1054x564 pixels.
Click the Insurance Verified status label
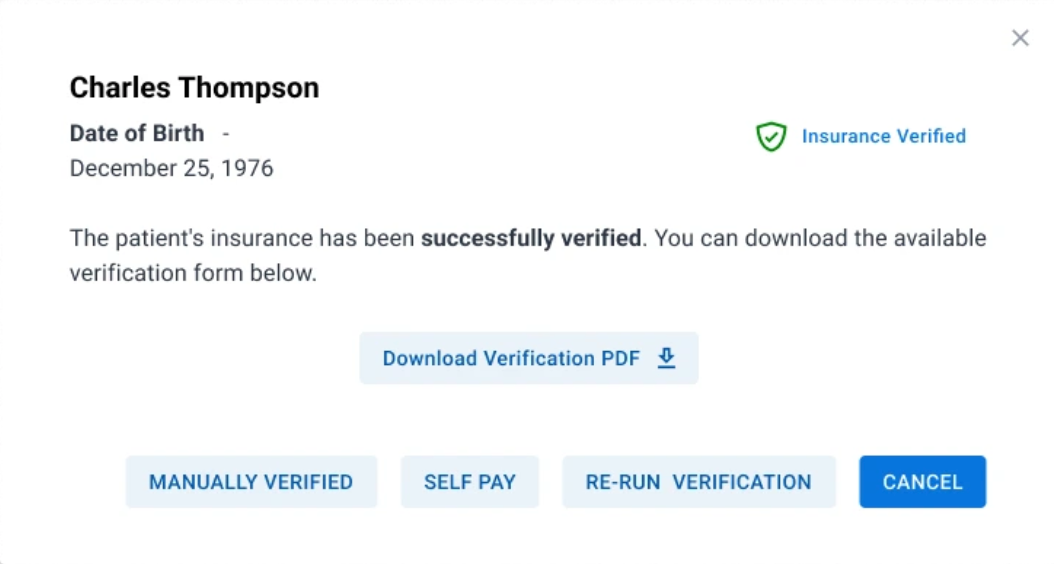pyautogui.click(x=883, y=136)
